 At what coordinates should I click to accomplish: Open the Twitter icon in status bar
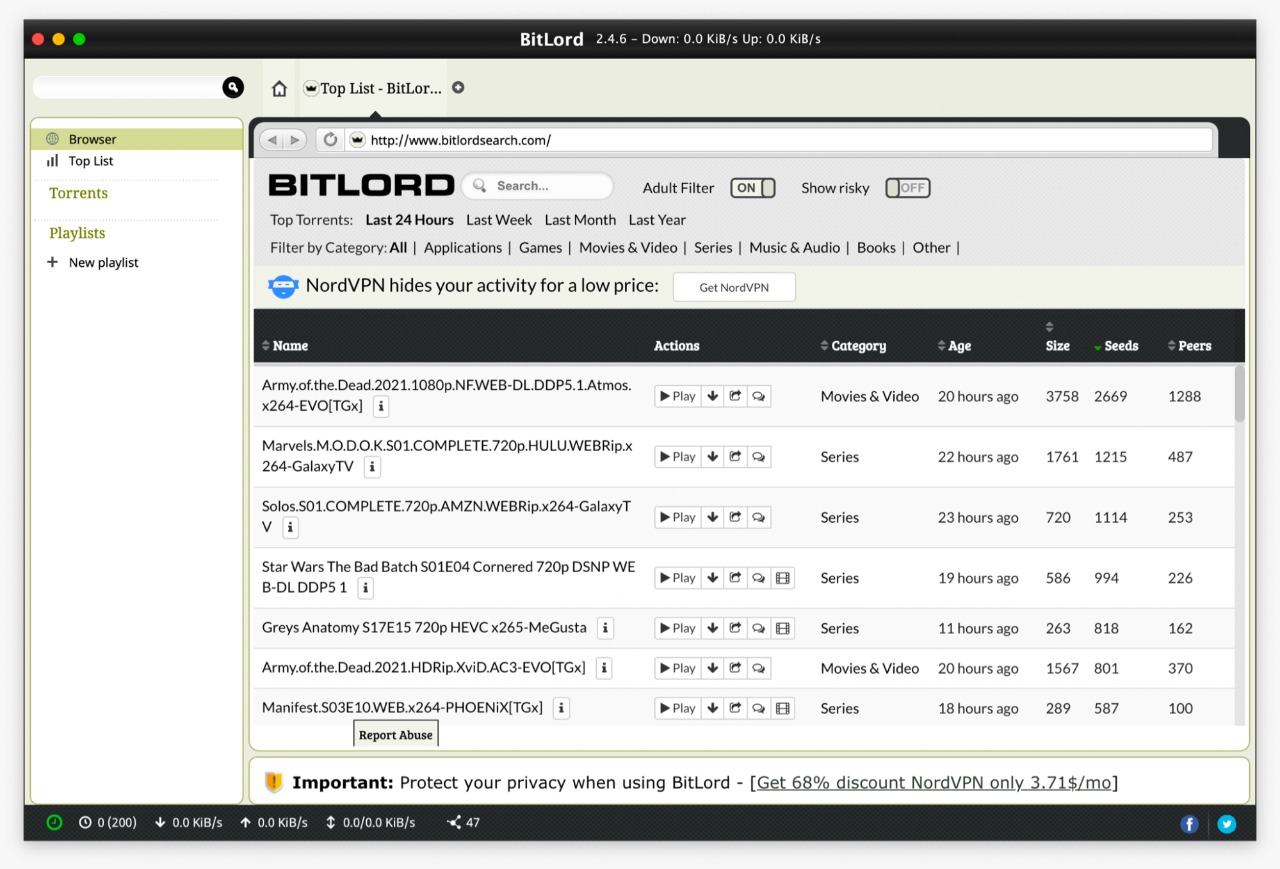coord(1227,824)
